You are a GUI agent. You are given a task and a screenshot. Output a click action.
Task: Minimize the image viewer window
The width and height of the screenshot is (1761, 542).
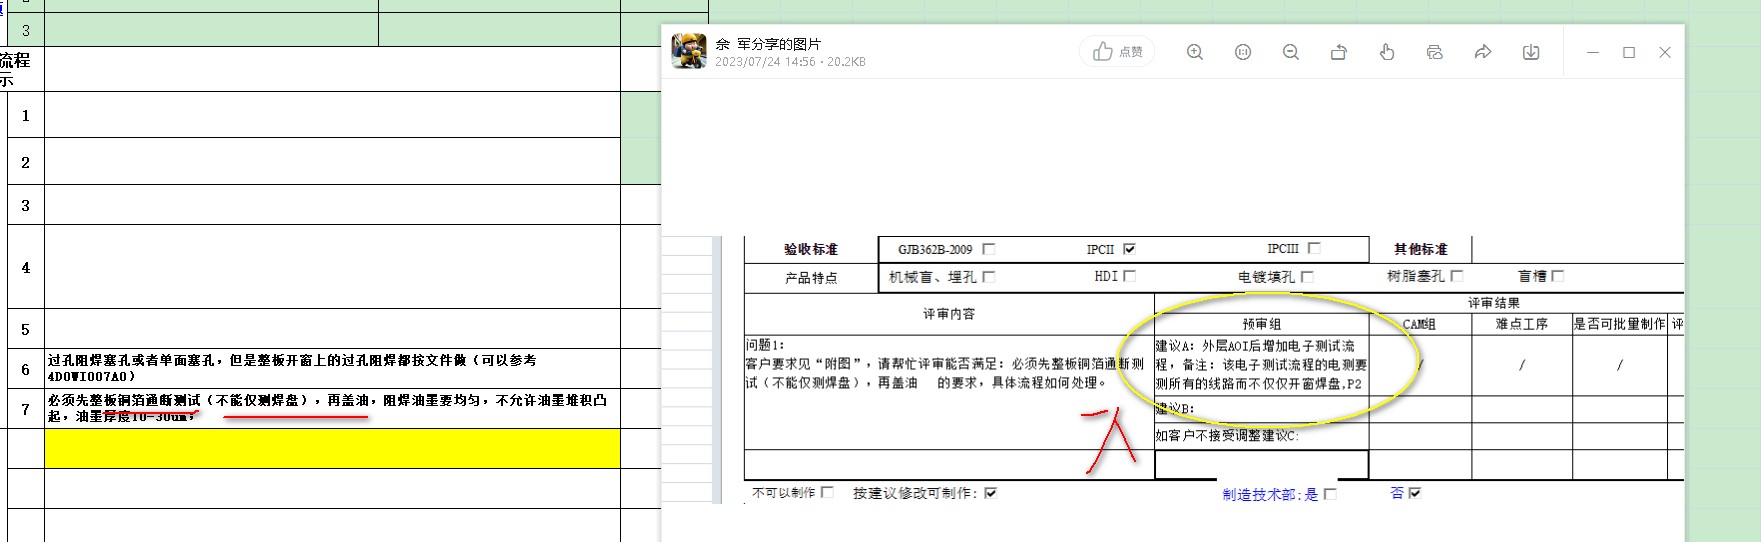tap(1593, 52)
